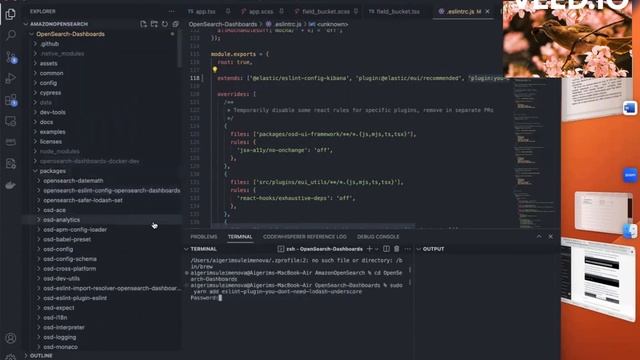The image size is (640, 360).
Task: Open Explorer more actions ellipsis
Action: tap(172, 11)
